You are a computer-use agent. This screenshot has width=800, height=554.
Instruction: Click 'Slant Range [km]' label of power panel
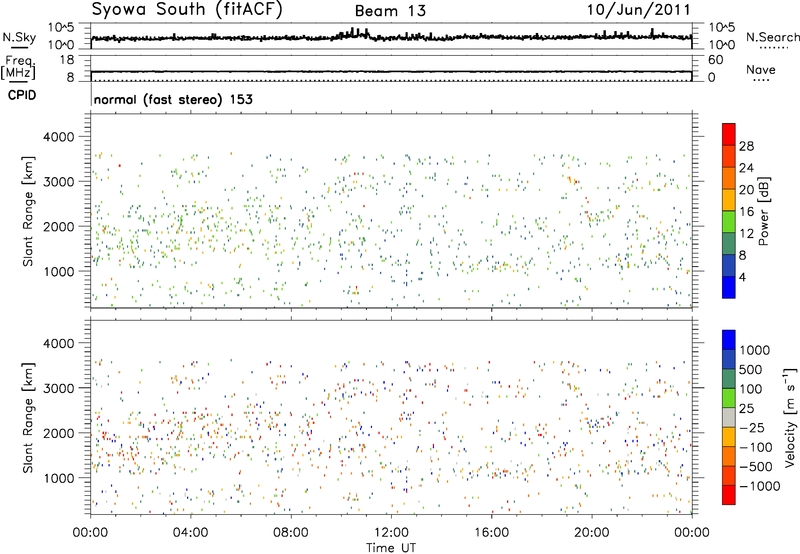coord(28,211)
